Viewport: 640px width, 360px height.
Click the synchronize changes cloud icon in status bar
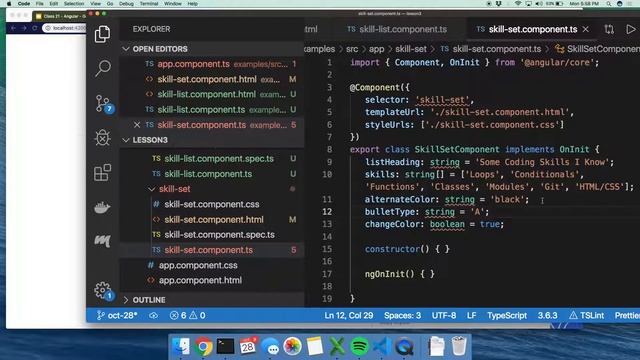(x=153, y=316)
